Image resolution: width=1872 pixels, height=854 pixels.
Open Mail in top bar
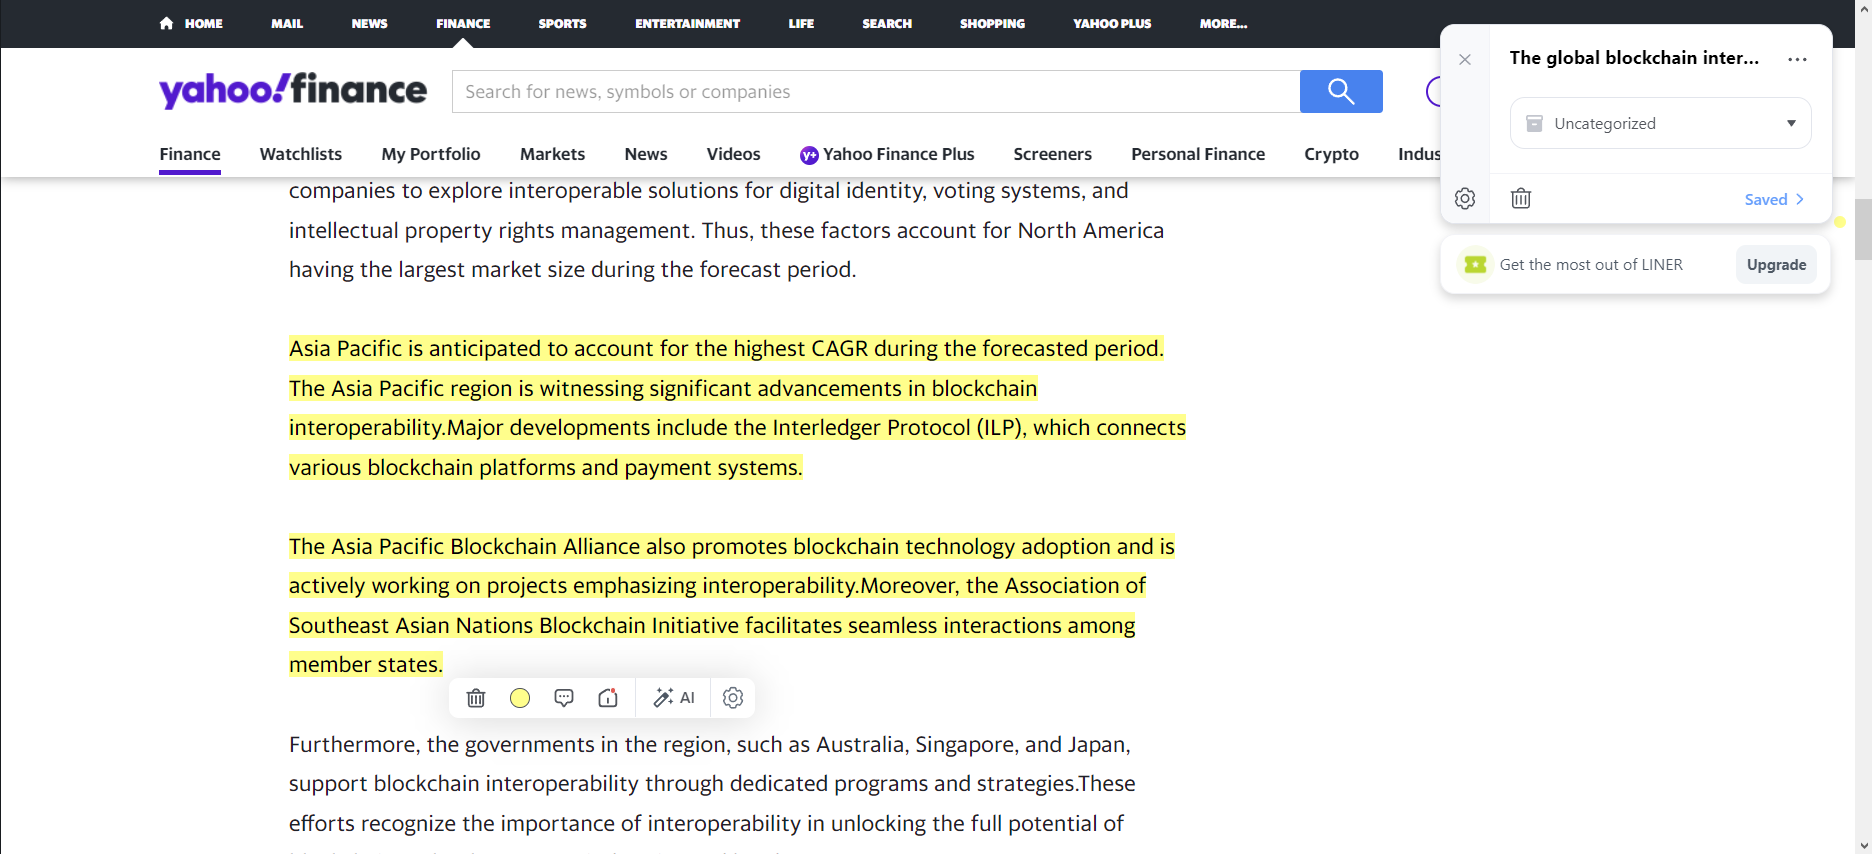click(287, 23)
